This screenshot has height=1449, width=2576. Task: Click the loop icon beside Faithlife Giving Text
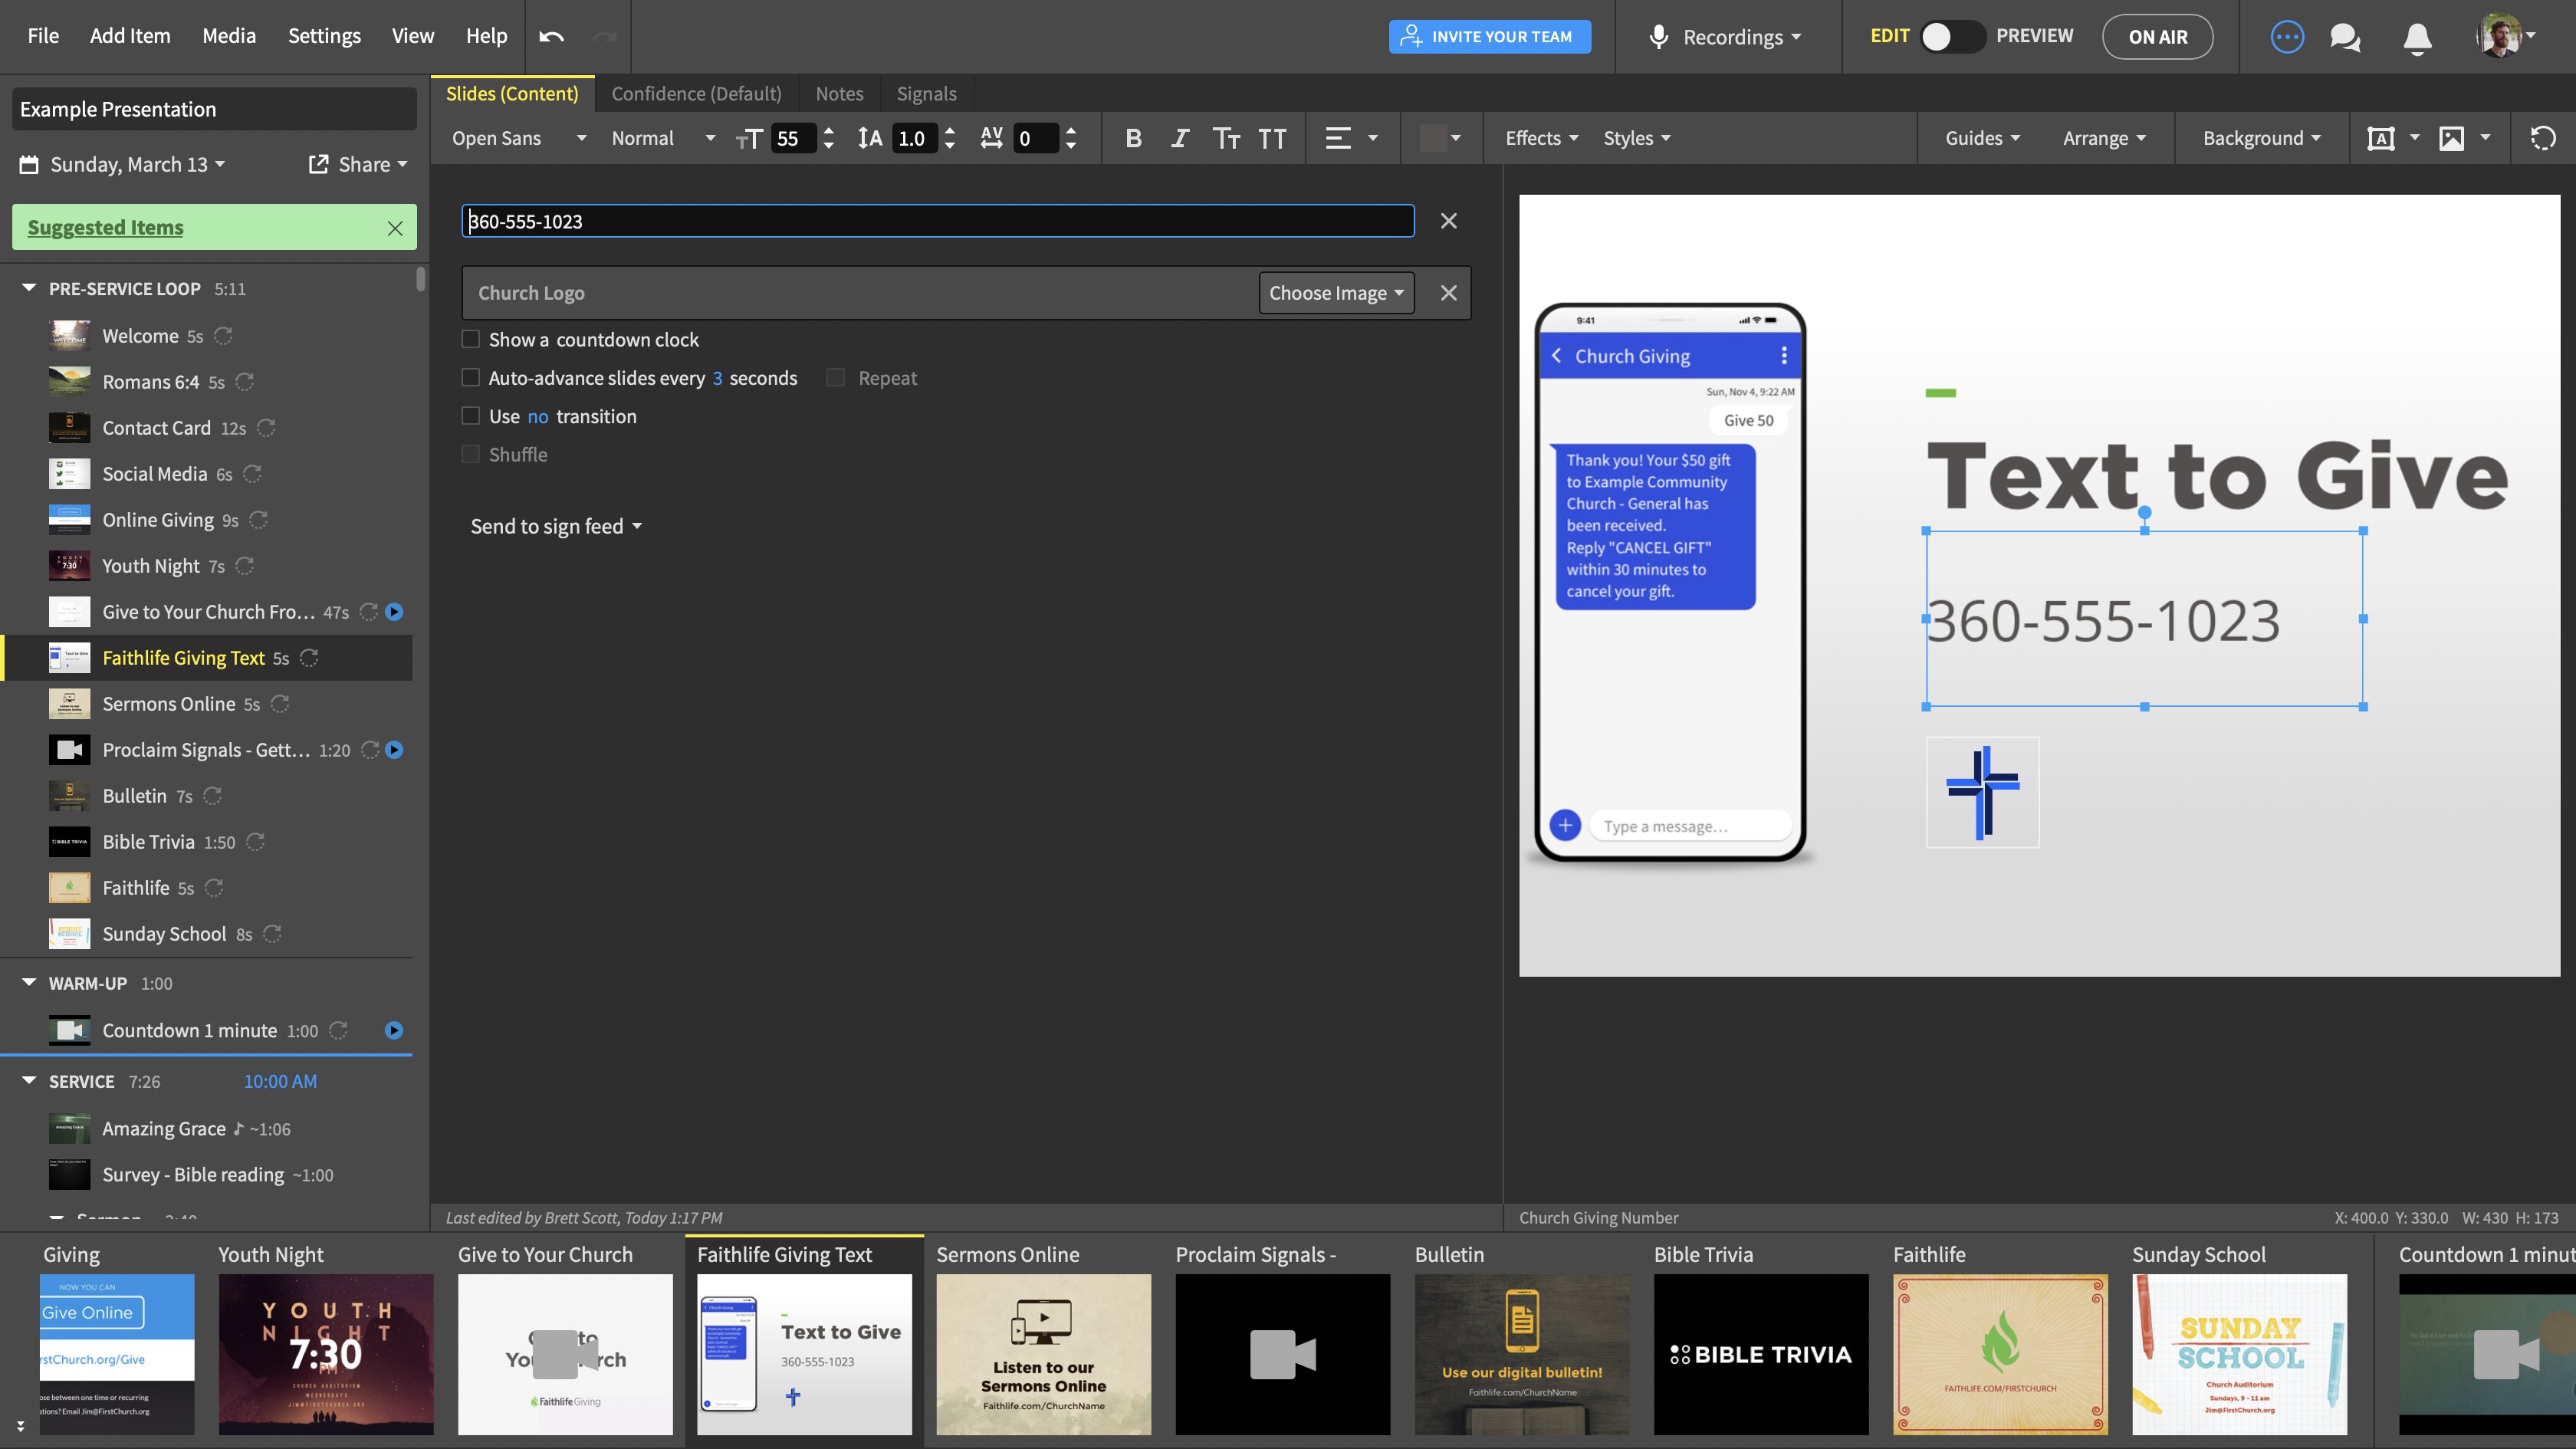click(x=310, y=658)
